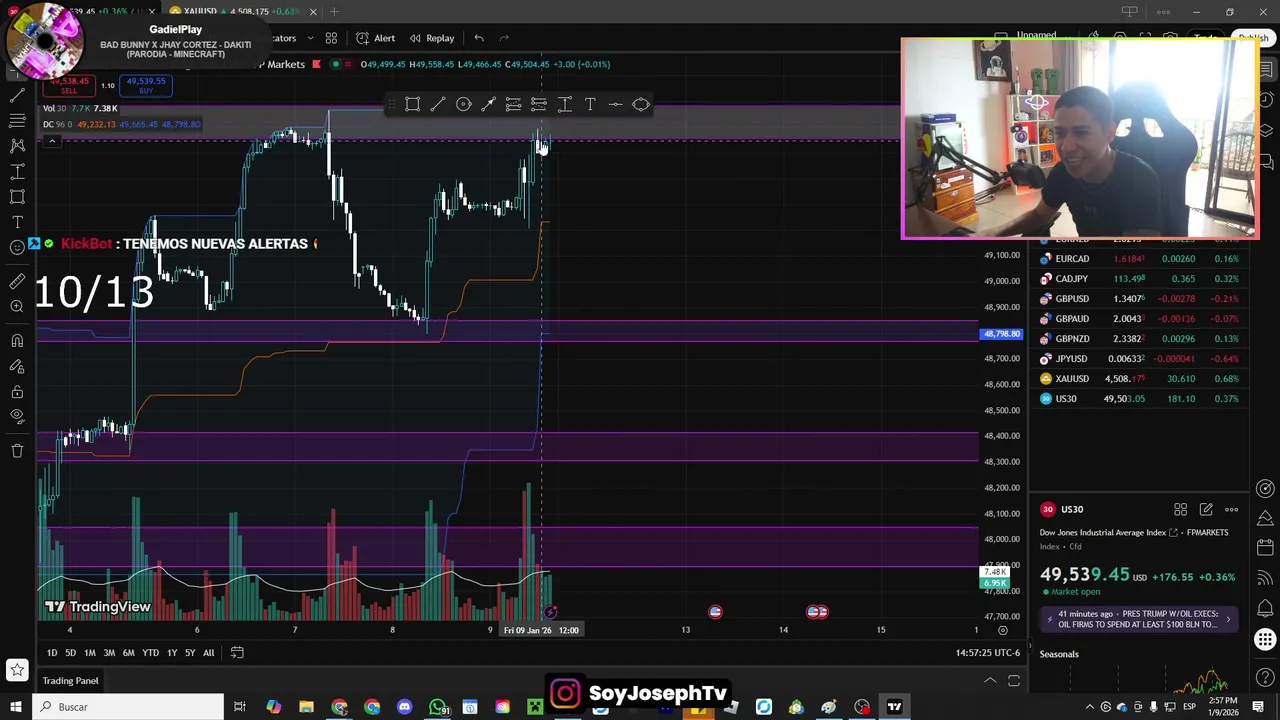The image size is (1280, 720).
Task: Expand the bottom panel with chevron up
Action: pyautogui.click(x=990, y=681)
